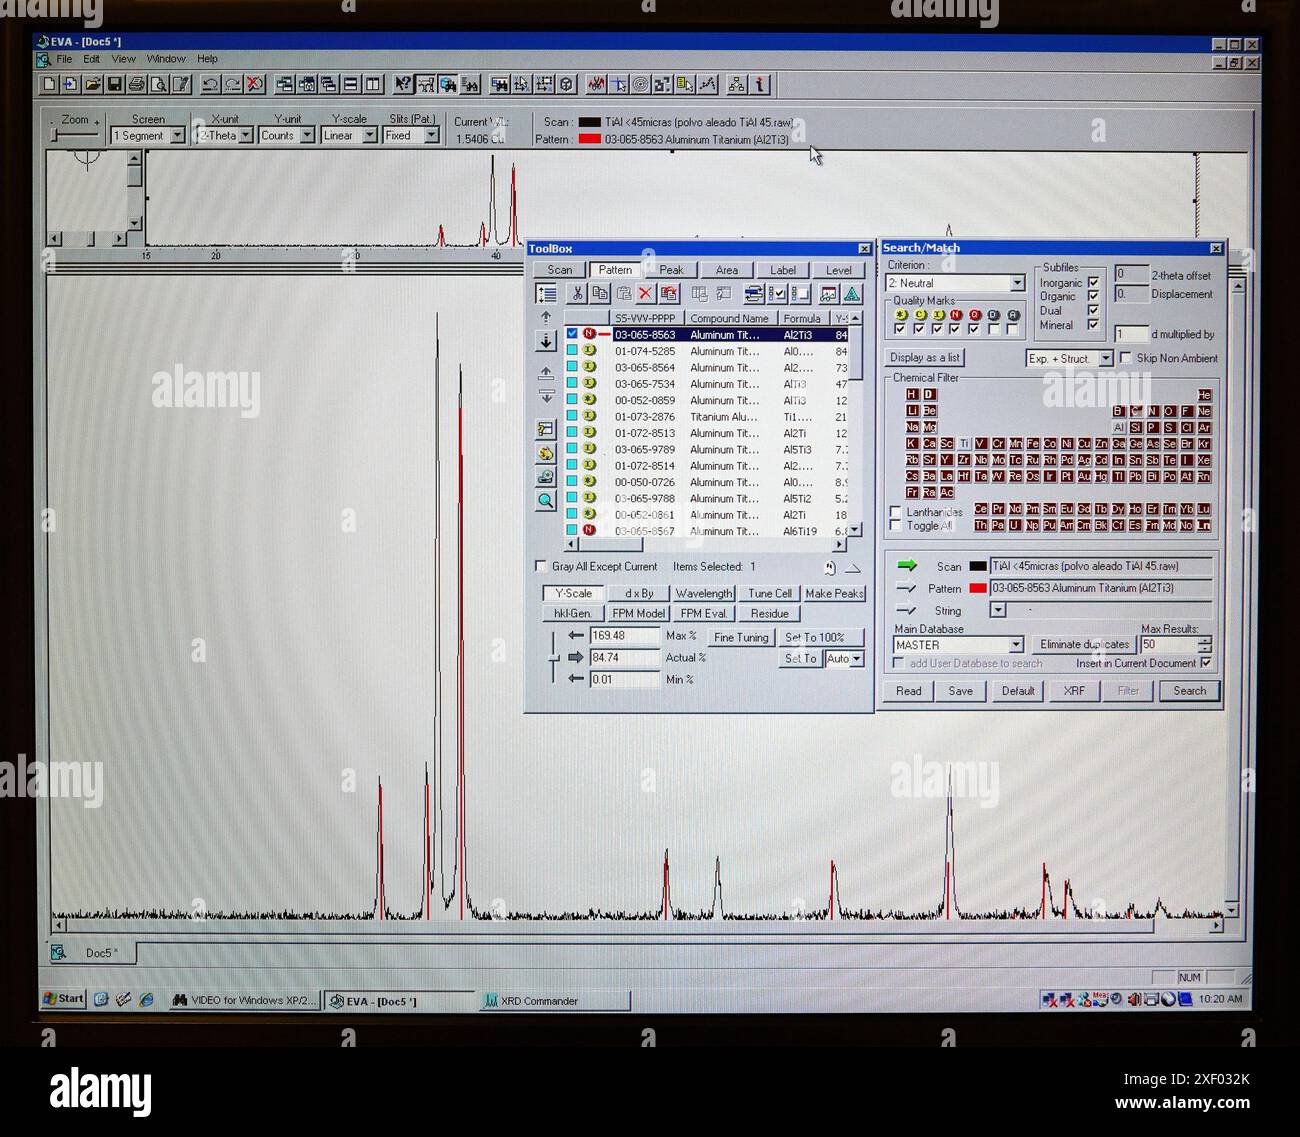Open the Window menu
This screenshot has height=1137, width=1300.
click(166, 59)
